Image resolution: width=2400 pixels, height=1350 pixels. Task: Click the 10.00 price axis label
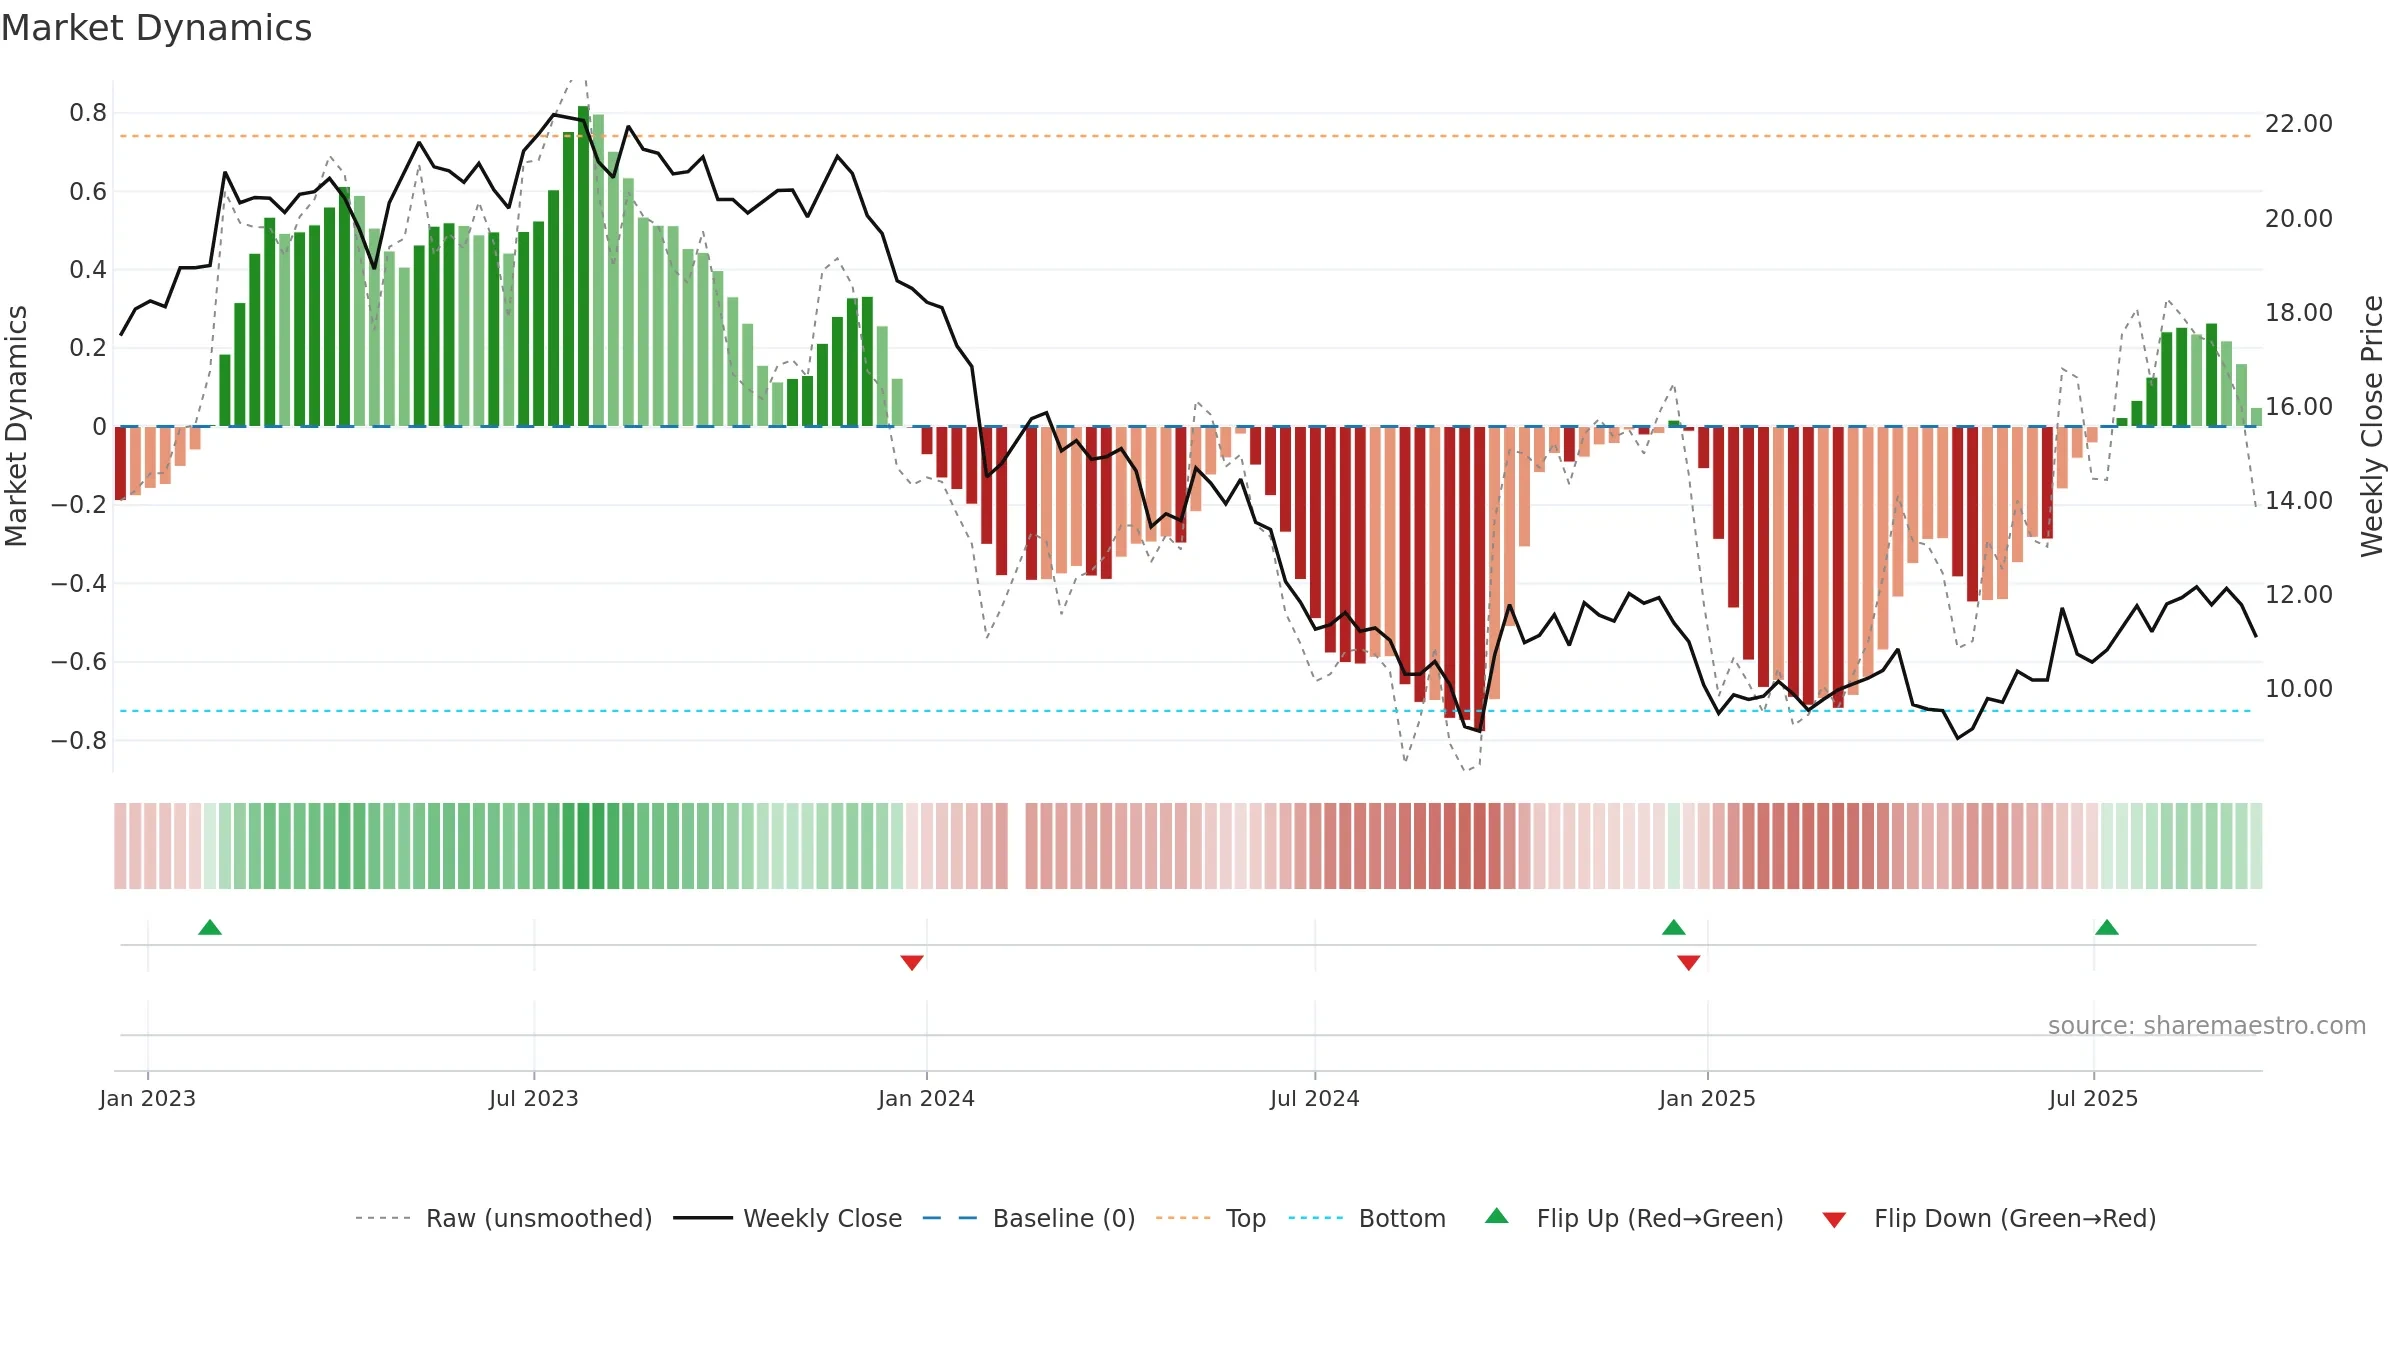click(x=2299, y=689)
